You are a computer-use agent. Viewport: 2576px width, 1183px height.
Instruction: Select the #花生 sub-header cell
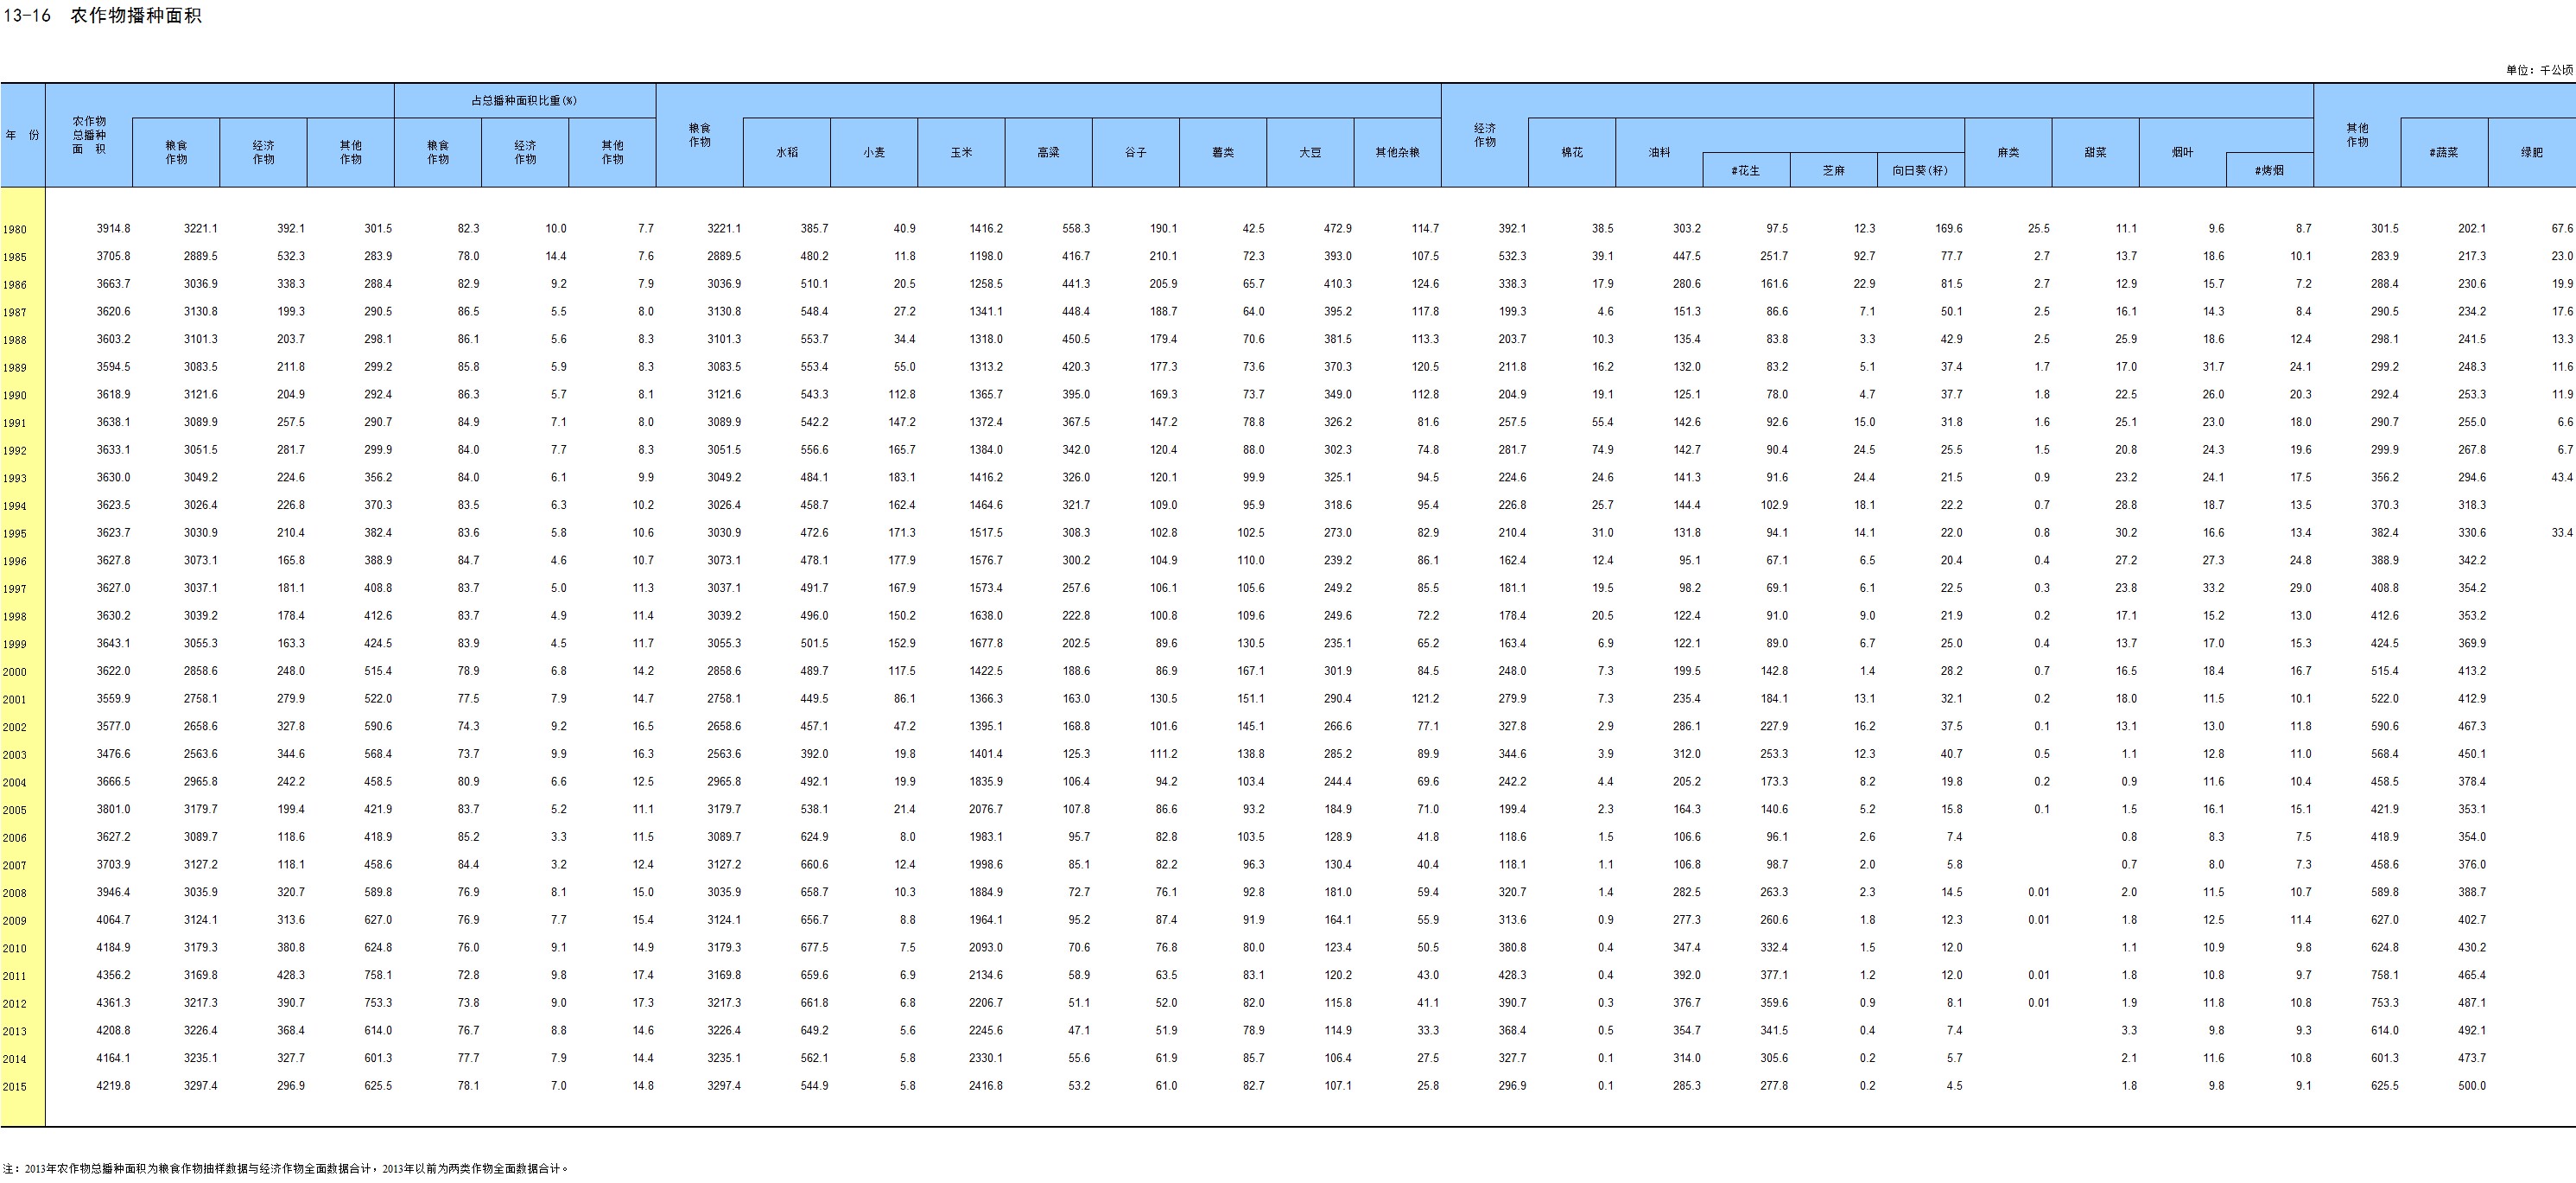coord(1746,170)
